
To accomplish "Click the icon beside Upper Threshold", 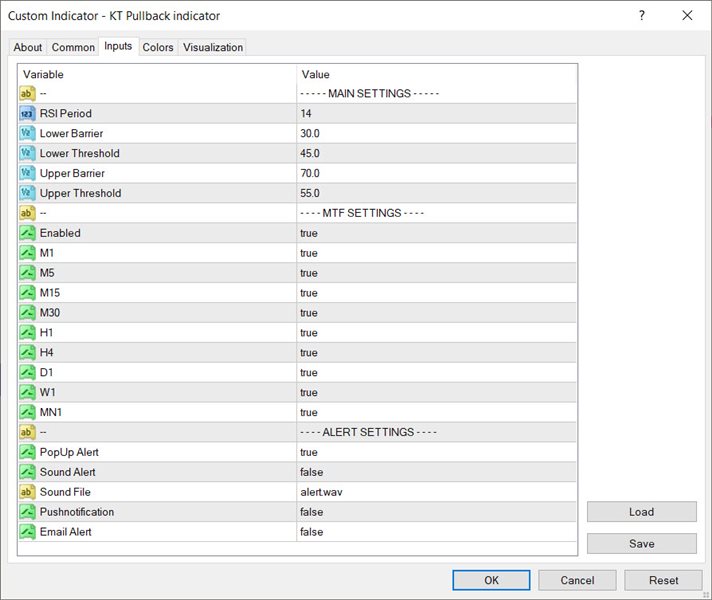I will pyautogui.click(x=27, y=193).
